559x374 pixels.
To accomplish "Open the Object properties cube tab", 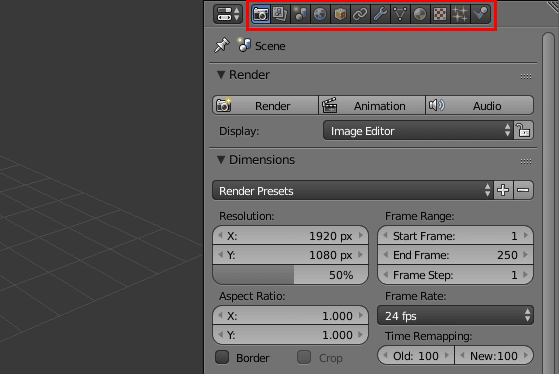I will point(340,14).
